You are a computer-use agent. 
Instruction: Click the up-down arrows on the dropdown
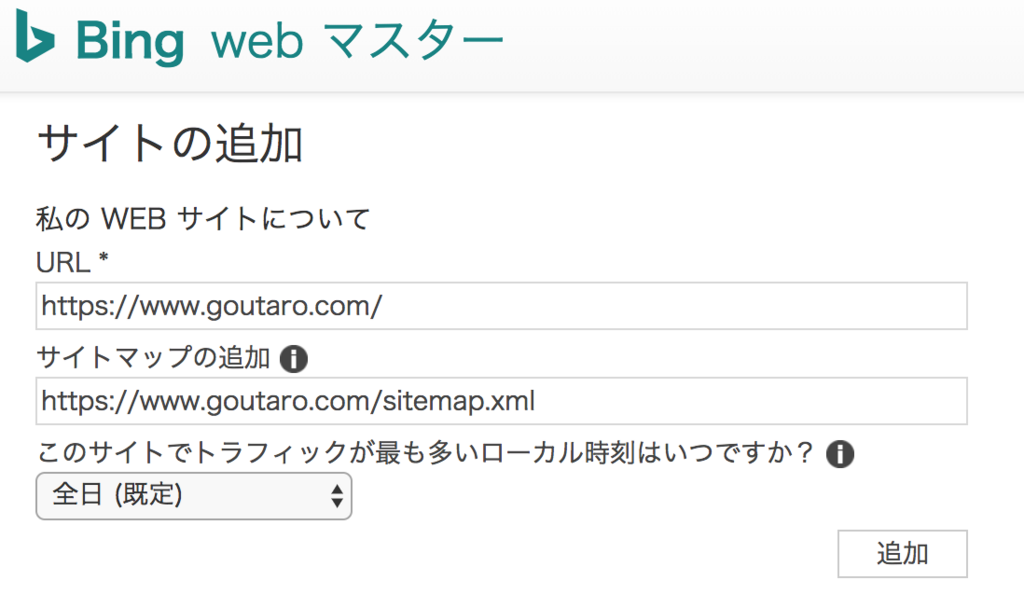coord(337,496)
